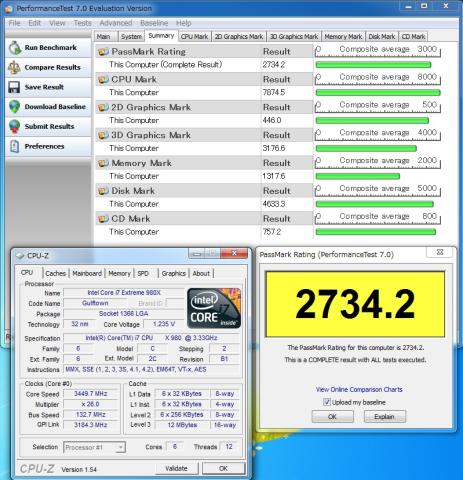Click the PerformanceTest title bar app icon
Image resolution: width=463 pixels, height=480 pixels.
9,9
